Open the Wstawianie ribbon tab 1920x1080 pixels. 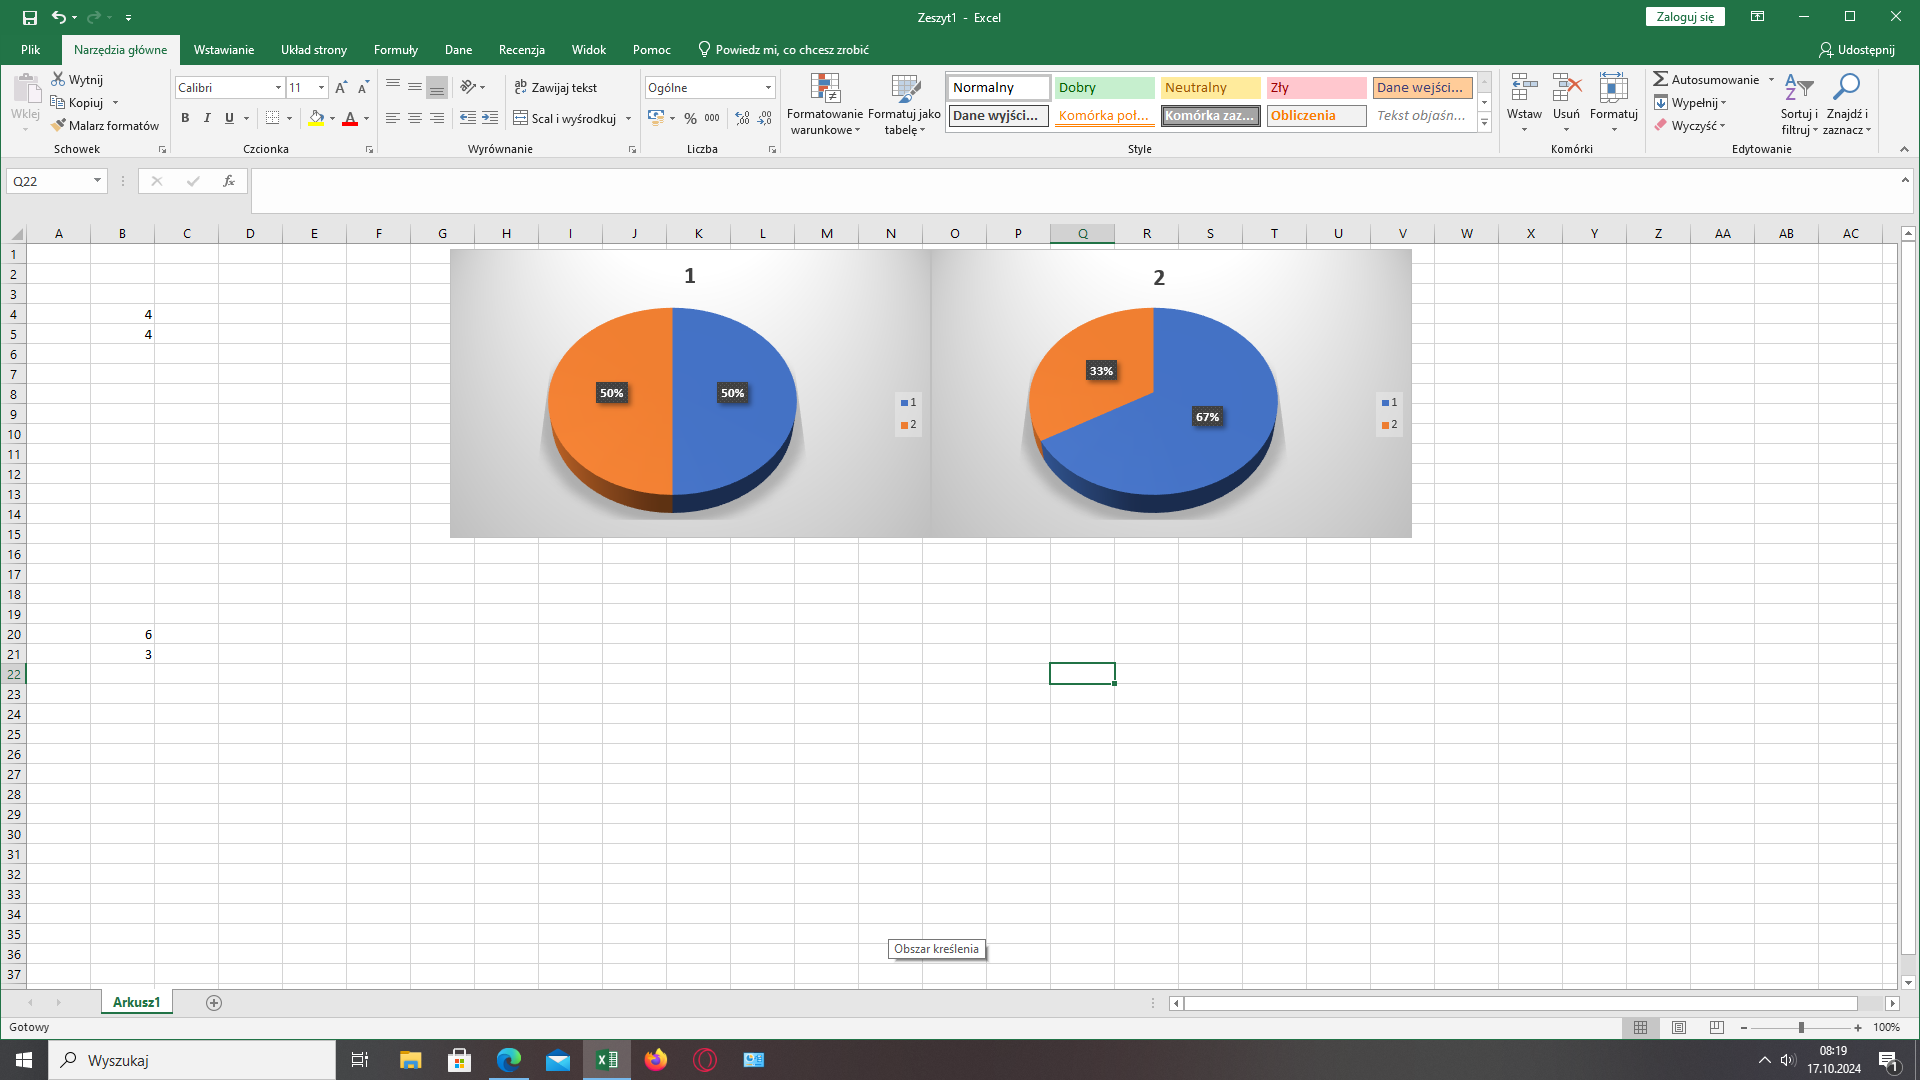[x=224, y=50]
